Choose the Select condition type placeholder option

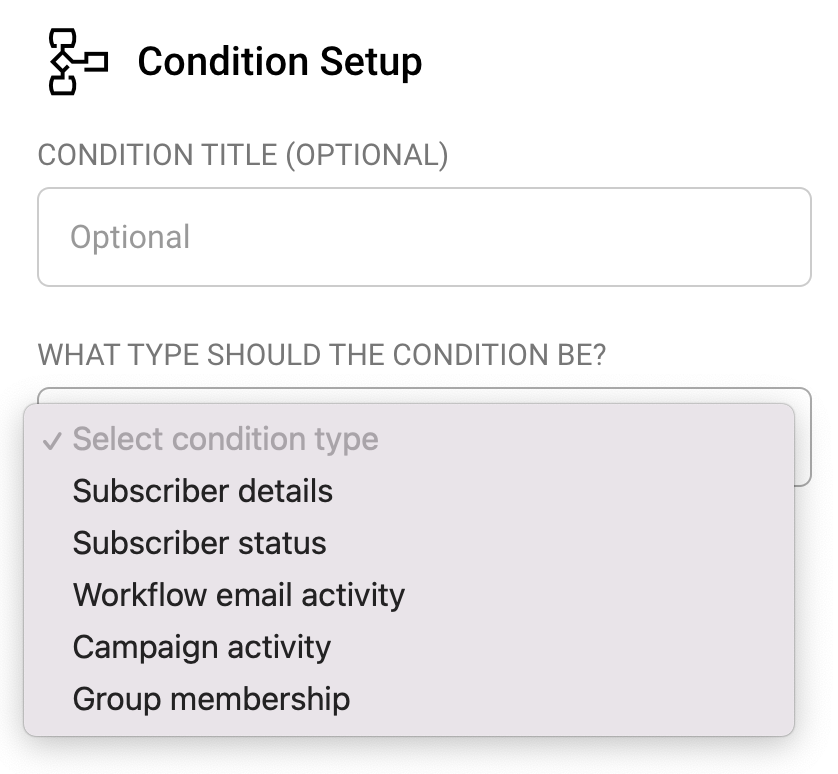pos(225,439)
